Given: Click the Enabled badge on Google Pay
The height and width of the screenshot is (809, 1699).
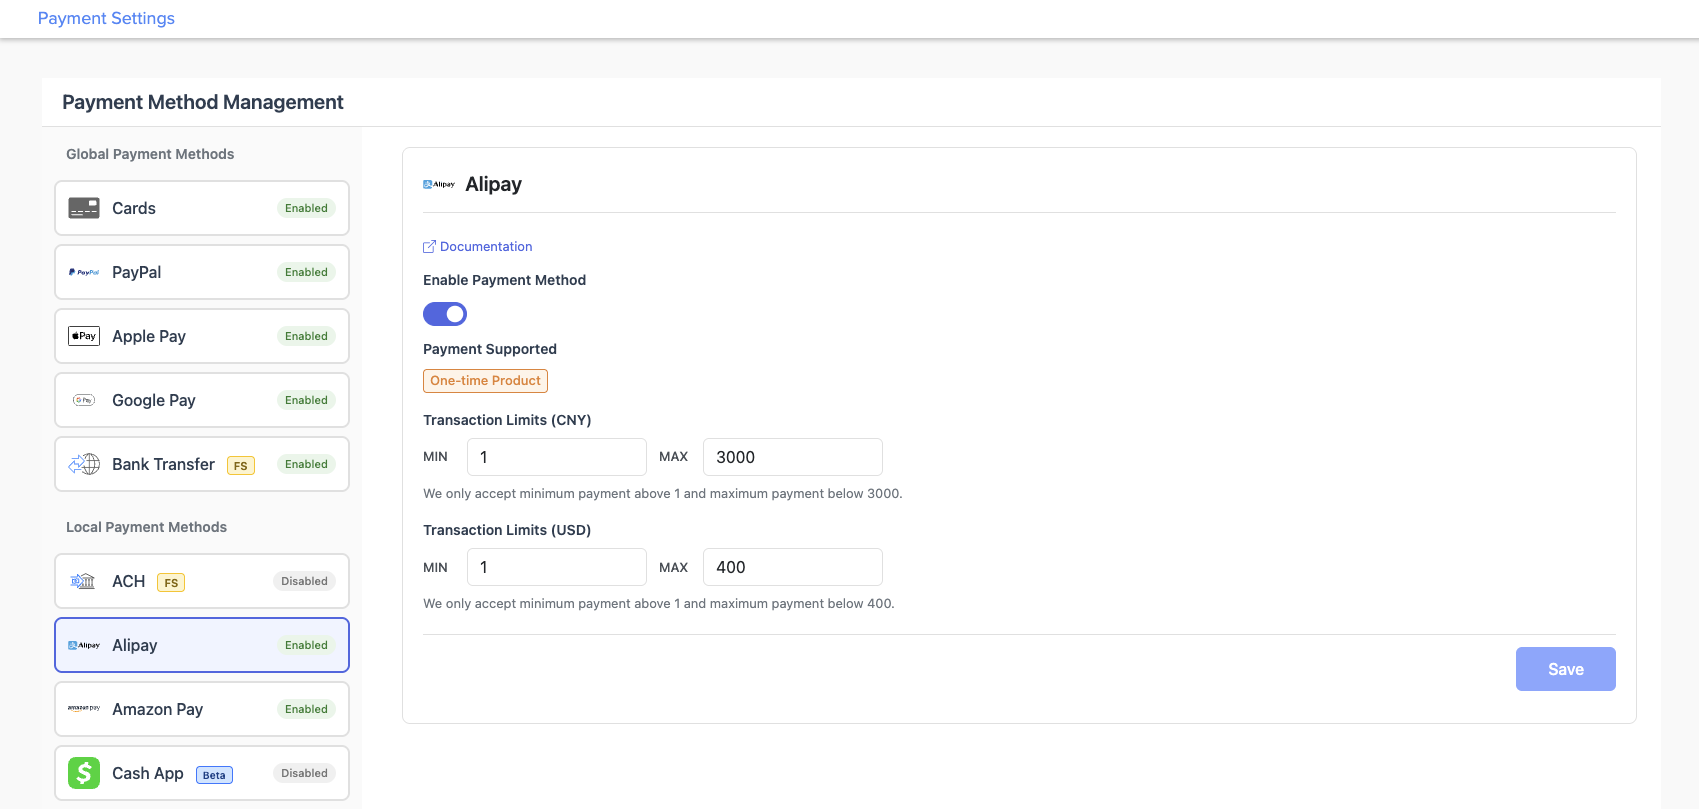Looking at the screenshot, I should click(x=306, y=400).
